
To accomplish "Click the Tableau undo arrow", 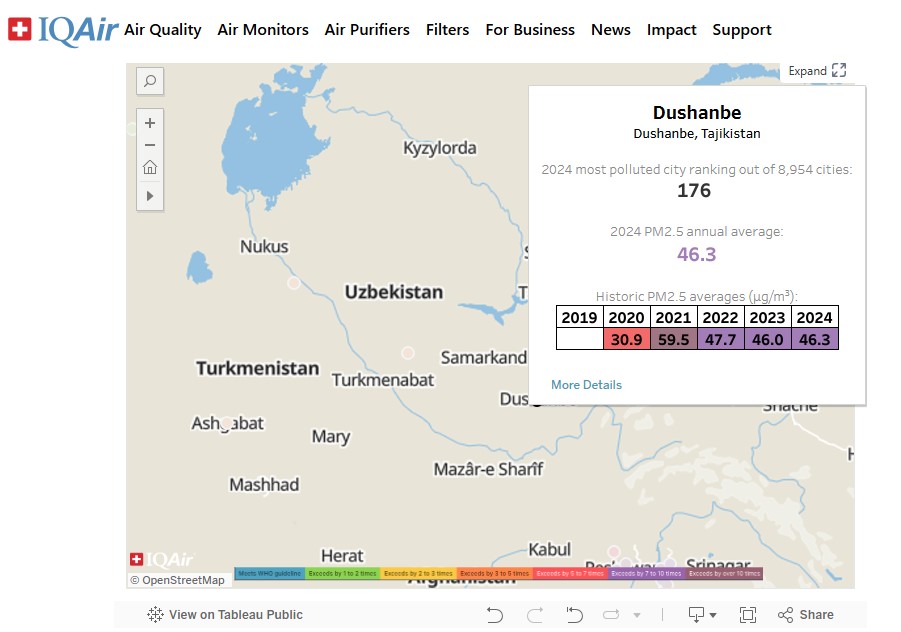I will [x=494, y=615].
